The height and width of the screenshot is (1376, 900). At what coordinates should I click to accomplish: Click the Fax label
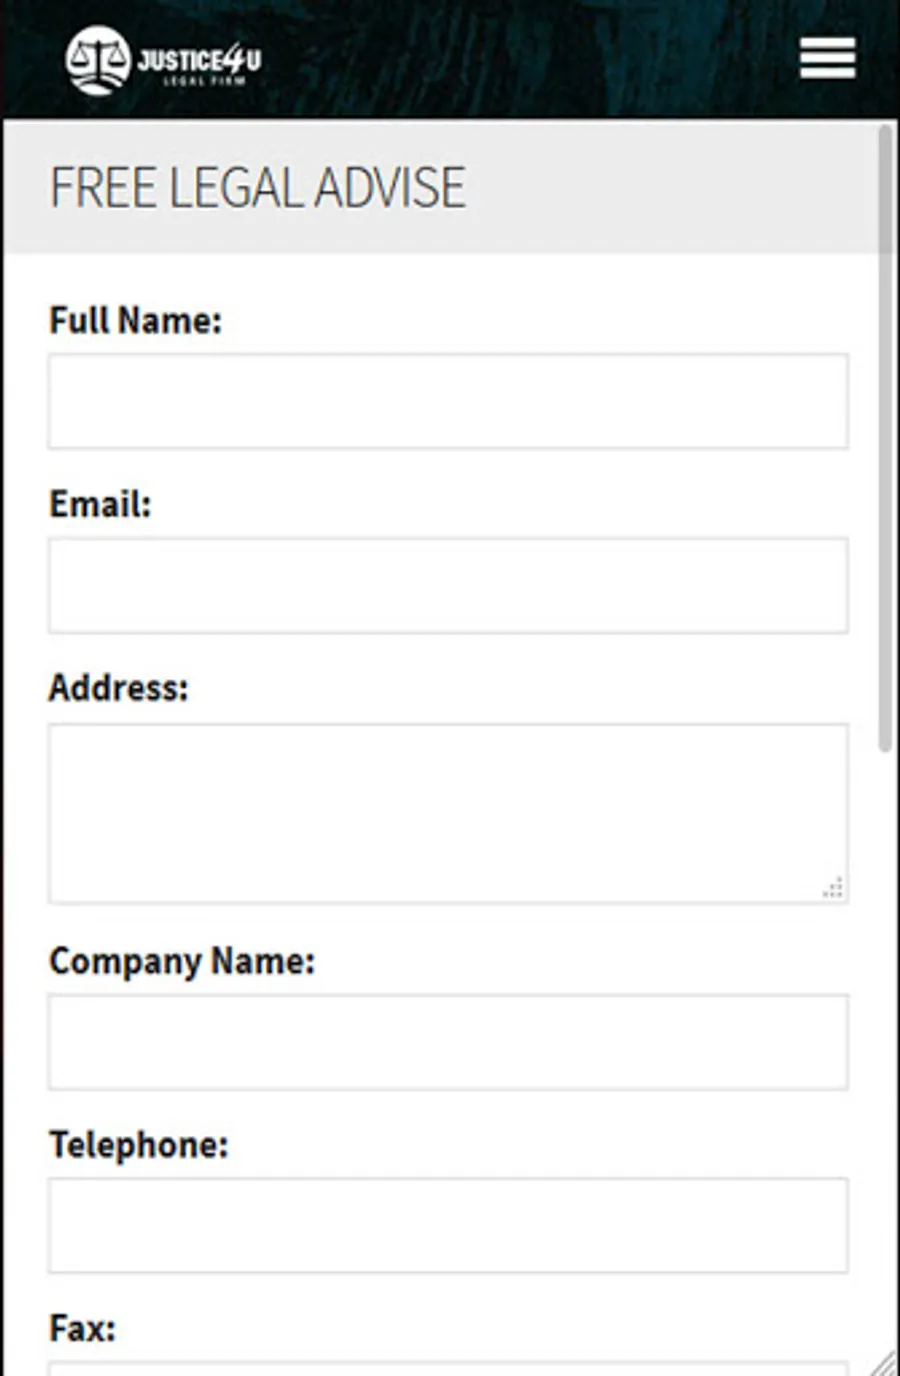click(x=82, y=1329)
